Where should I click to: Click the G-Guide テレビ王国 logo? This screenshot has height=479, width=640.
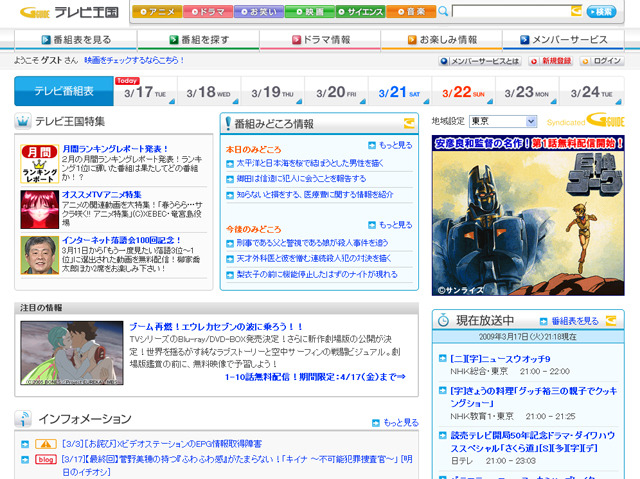[69, 12]
